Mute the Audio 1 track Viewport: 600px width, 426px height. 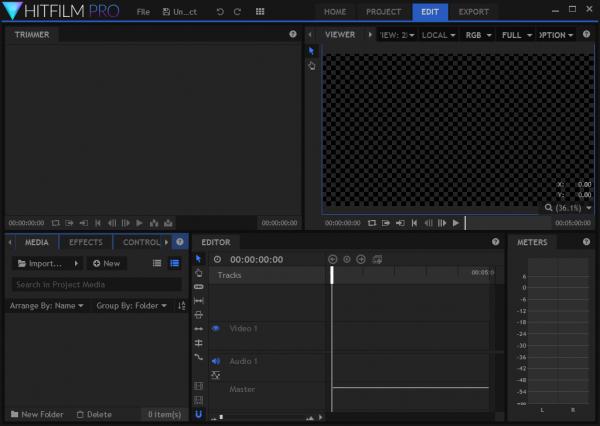[216, 361]
